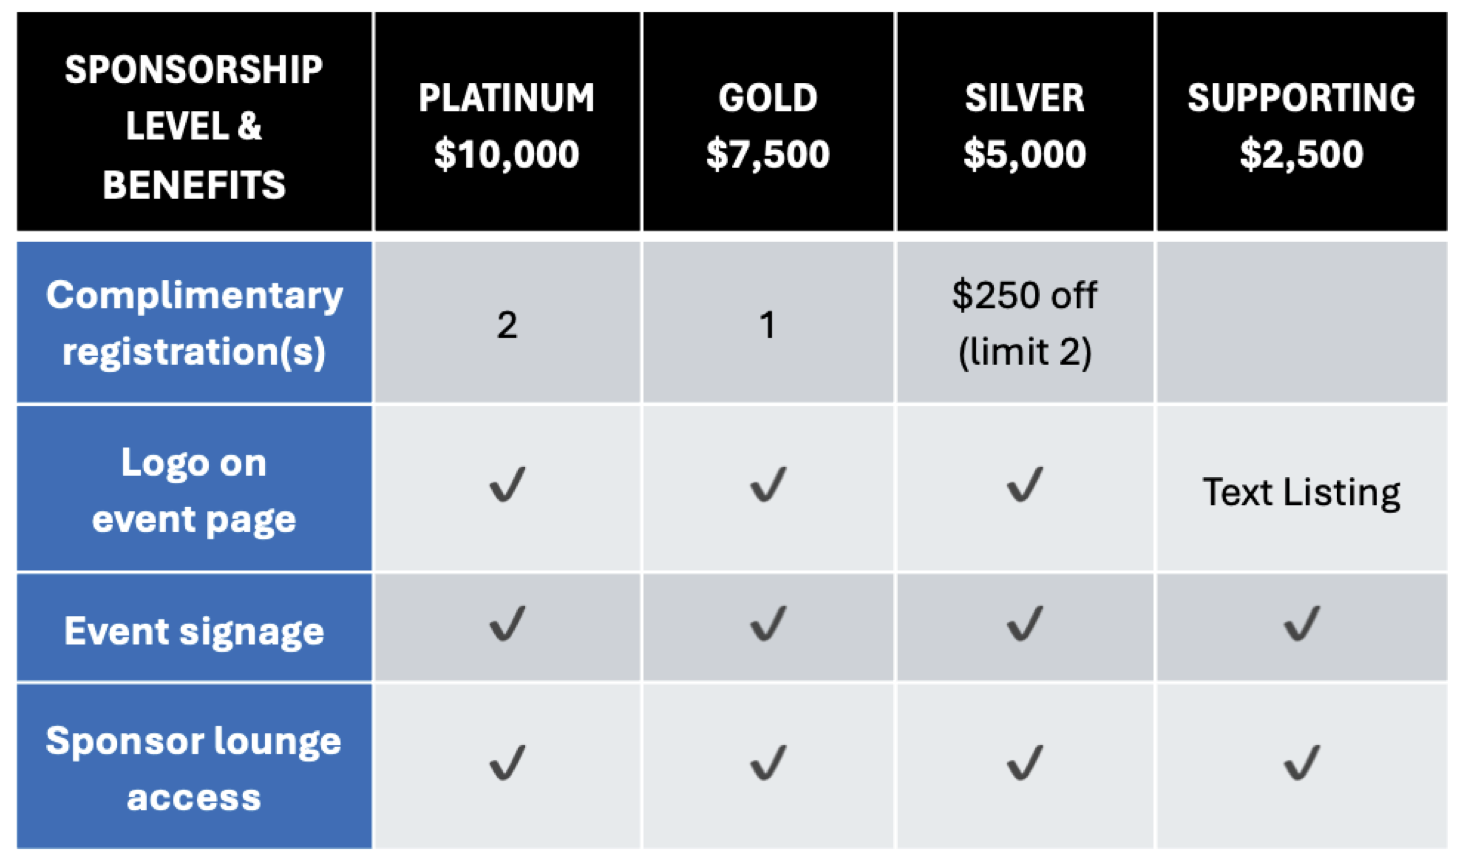
Task: Click the Event signage row label
Action: click(194, 631)
